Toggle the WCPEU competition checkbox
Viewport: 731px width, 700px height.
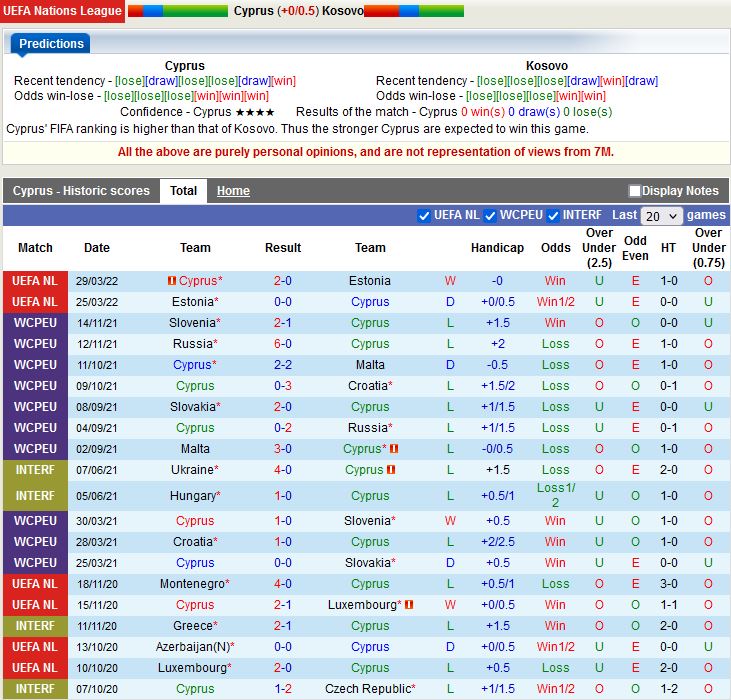pos(491,215)
